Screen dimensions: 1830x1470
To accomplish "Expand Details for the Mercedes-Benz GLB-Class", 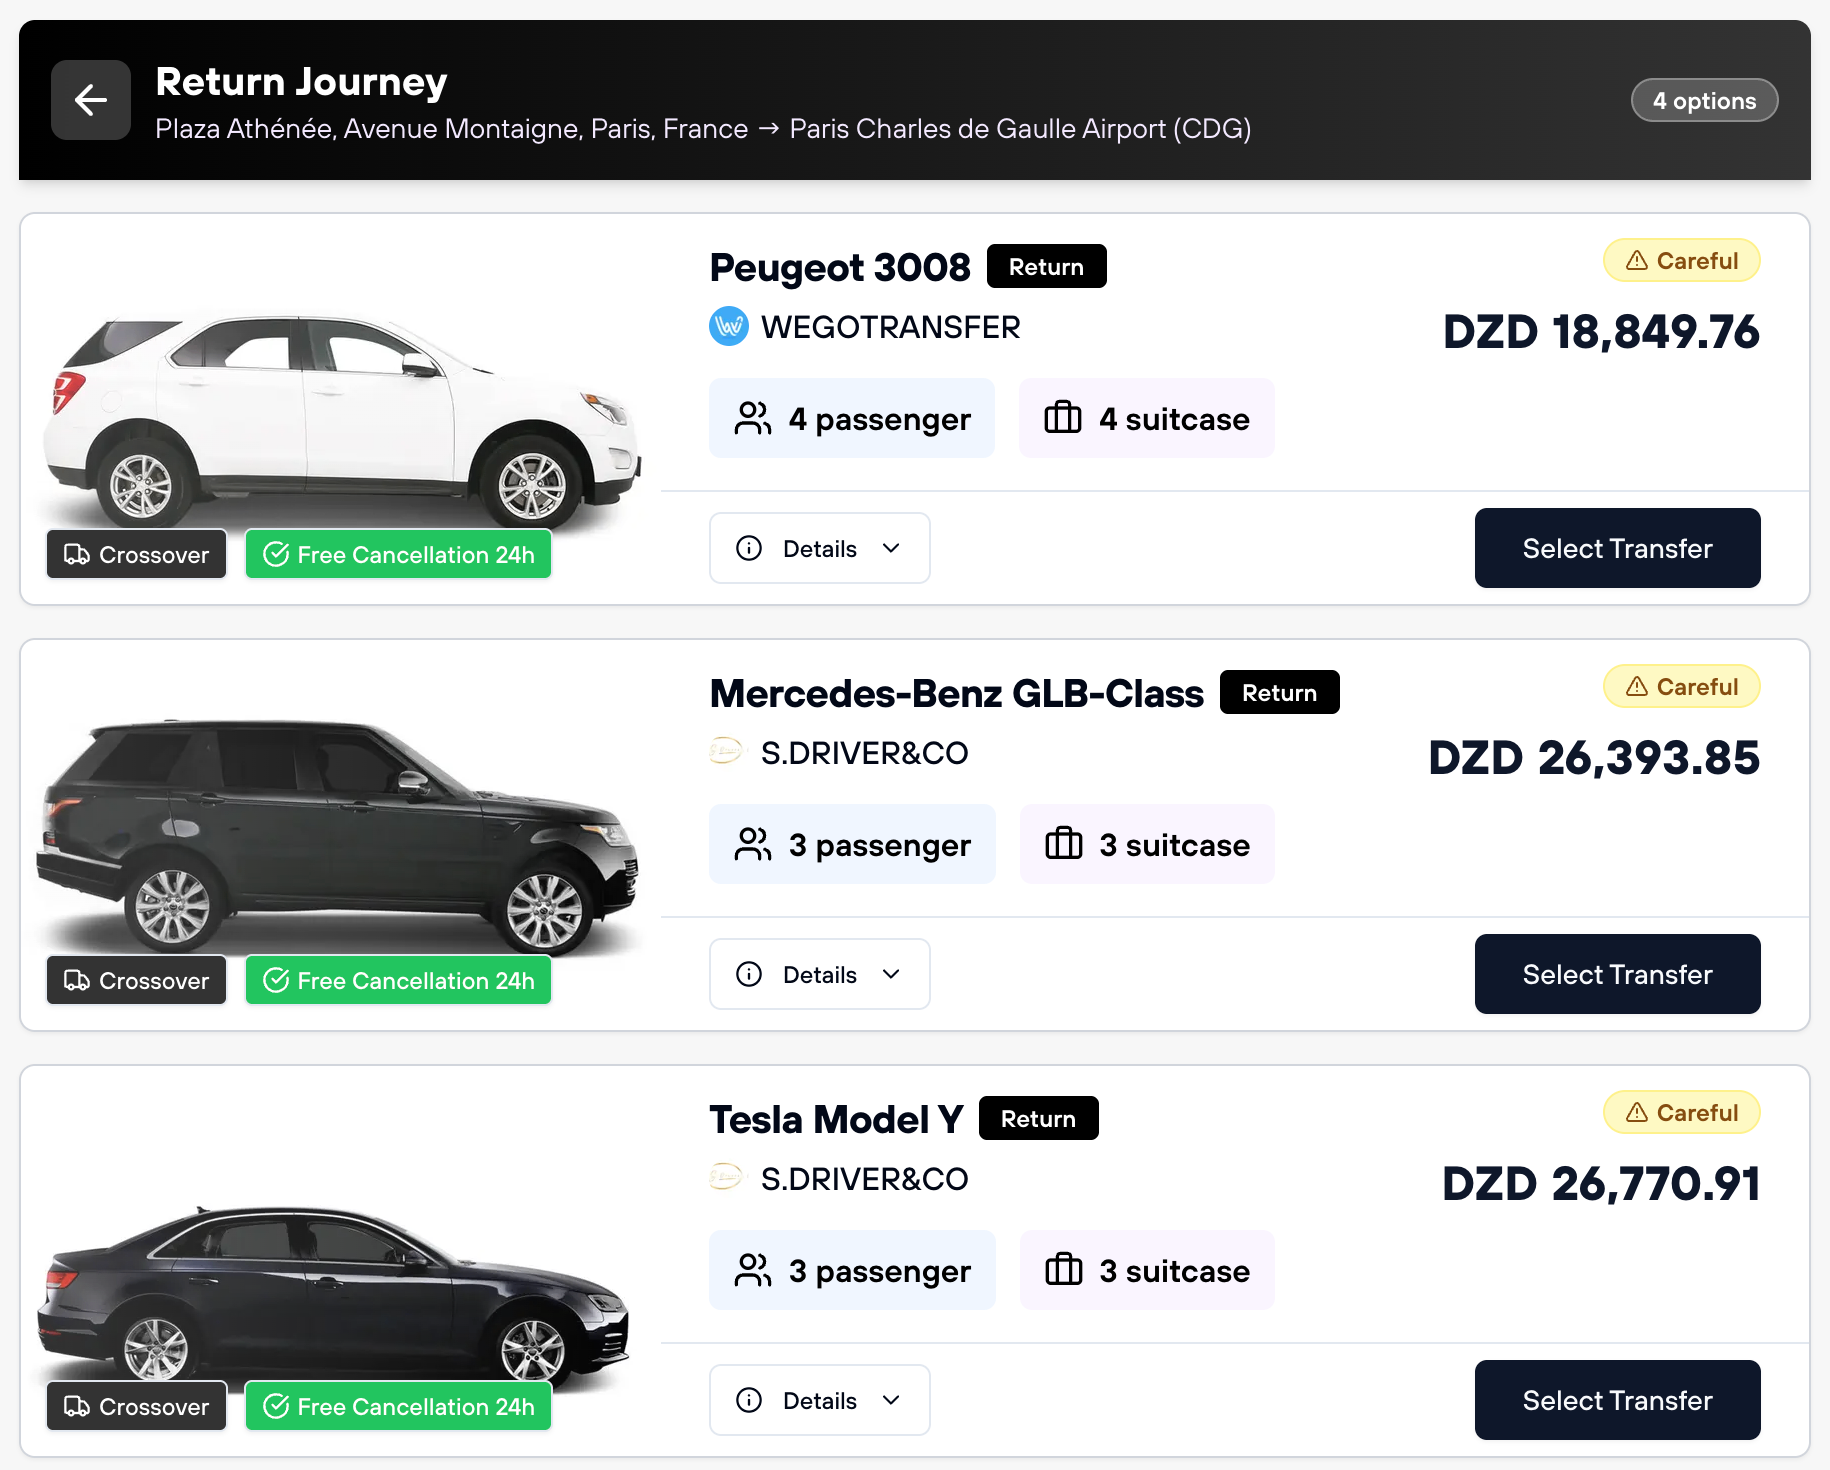I will (819, 974).
